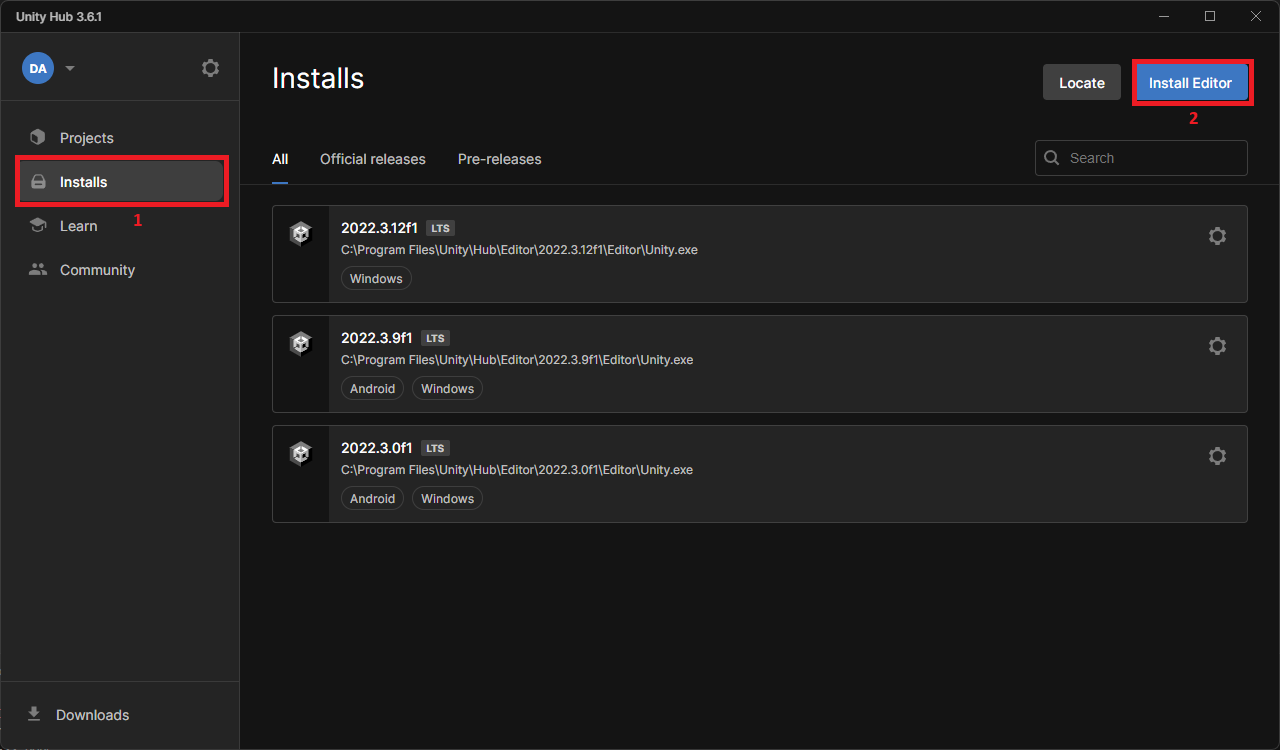The image size is (1280, 750).
Task: Open settings for Unity version 2022.3.12f1
Action: pyautogui.click(x=1217, y=235)
